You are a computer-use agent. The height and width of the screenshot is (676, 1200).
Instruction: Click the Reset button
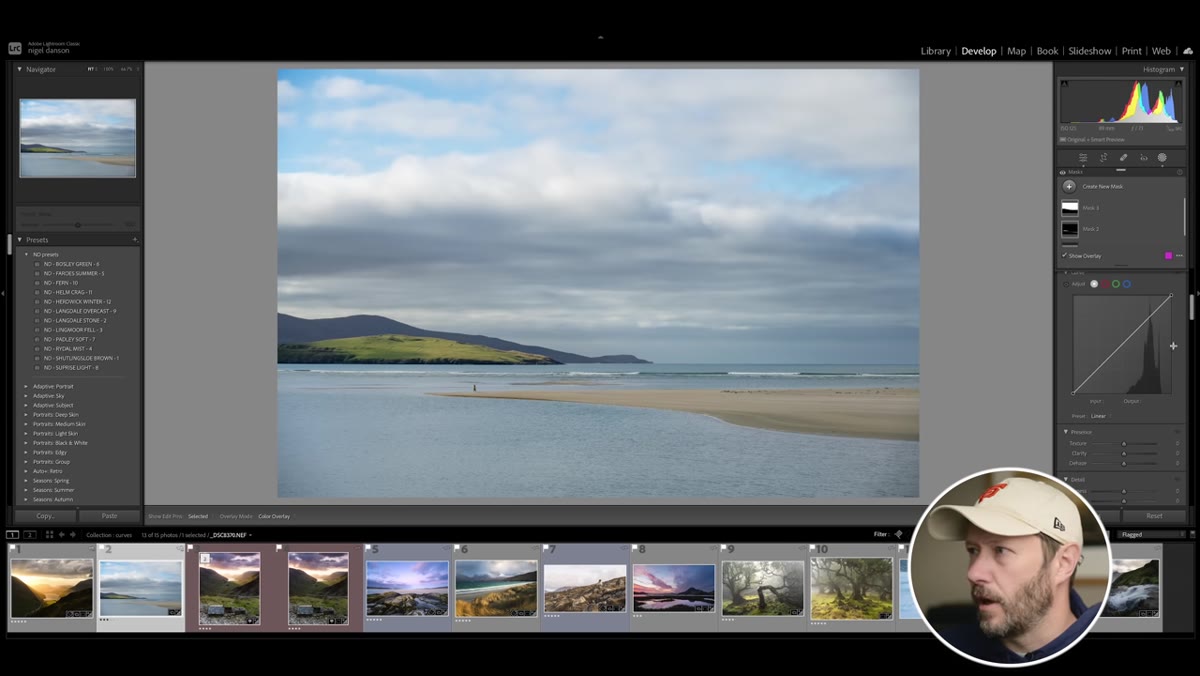[x=1154, y=516]
